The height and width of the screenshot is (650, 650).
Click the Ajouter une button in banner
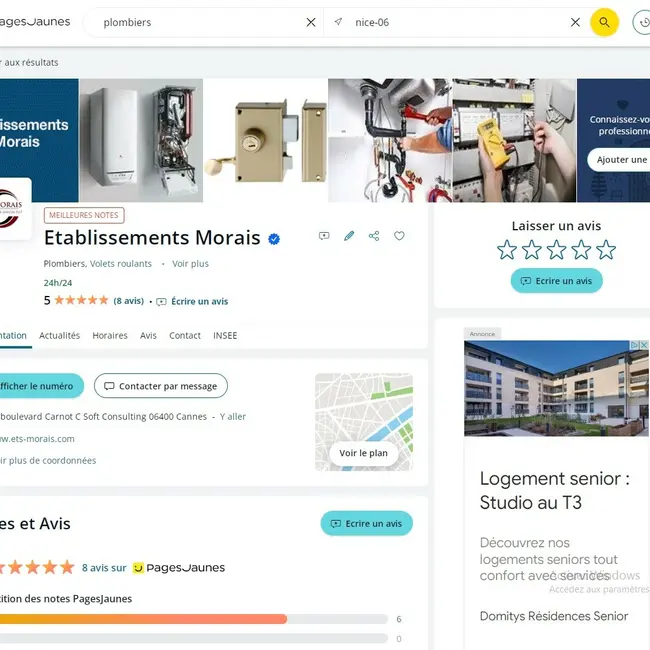point(619,160)
